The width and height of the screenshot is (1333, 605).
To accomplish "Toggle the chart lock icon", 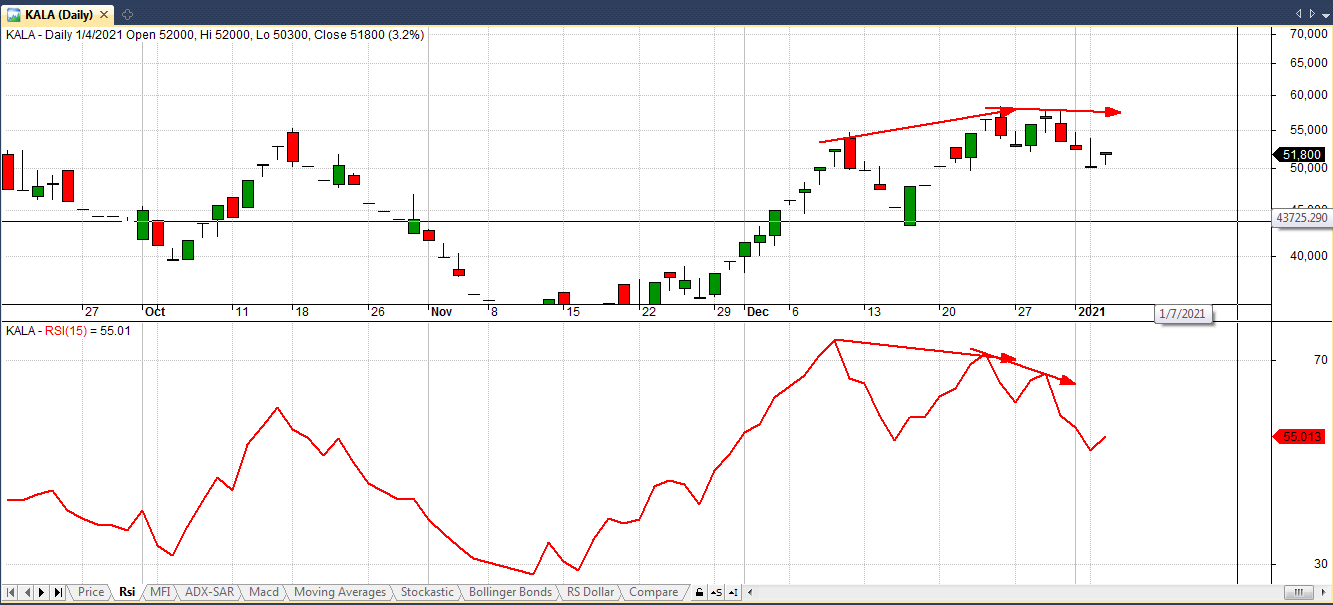I will coord(698,592).
